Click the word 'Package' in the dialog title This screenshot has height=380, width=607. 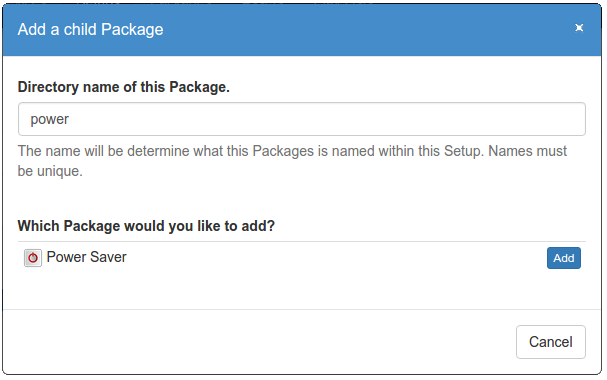pos(132,29)
